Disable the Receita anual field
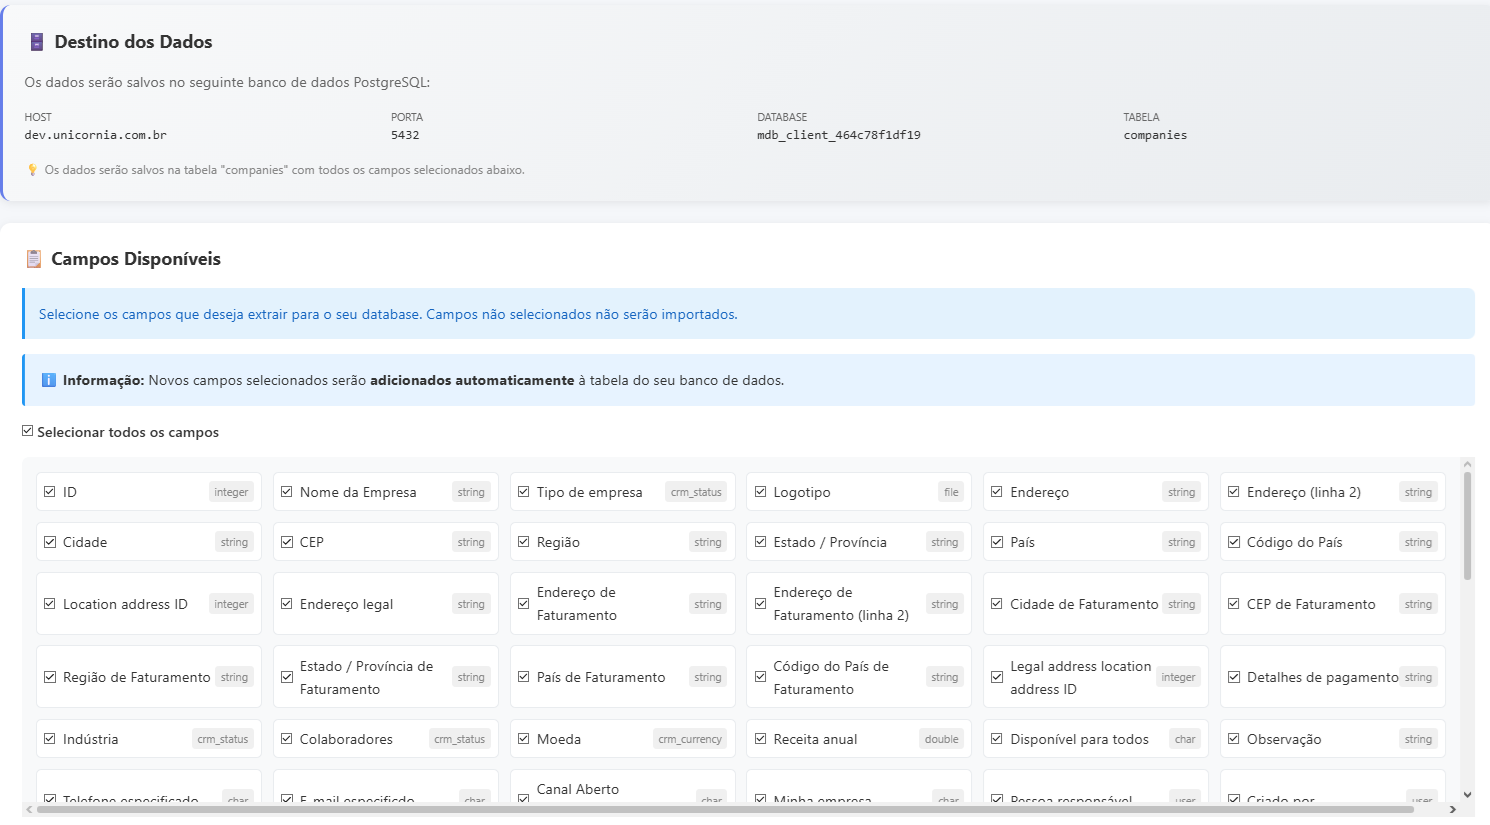Image resolution: width=1490 pixels, height=825 pixels. pos(761,739)
